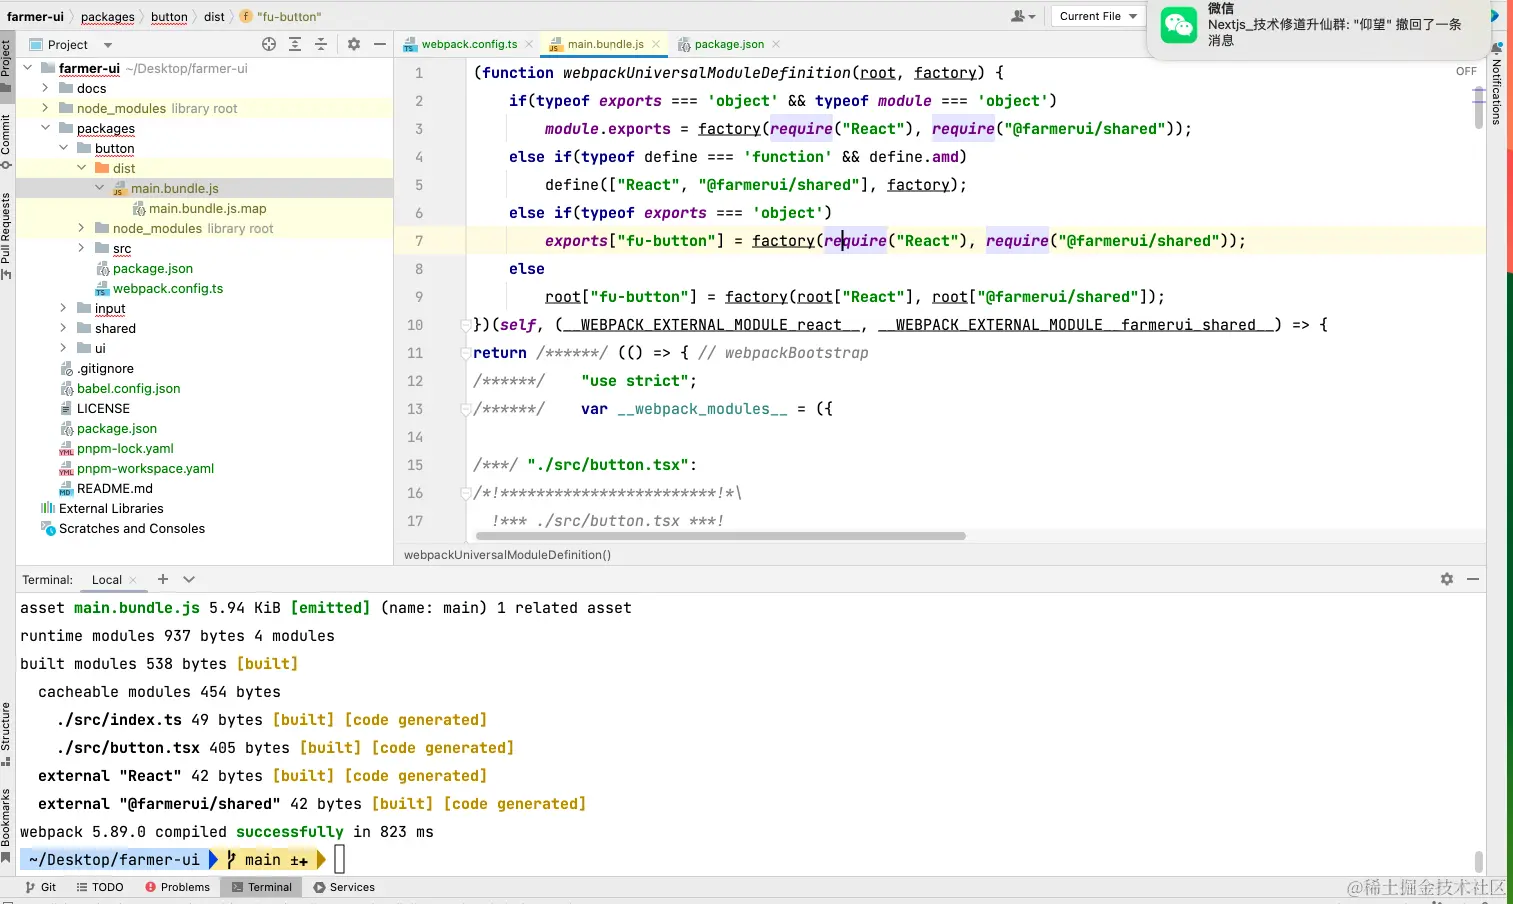
Task: Collapse the dist folder
Action: coord(82,168)
